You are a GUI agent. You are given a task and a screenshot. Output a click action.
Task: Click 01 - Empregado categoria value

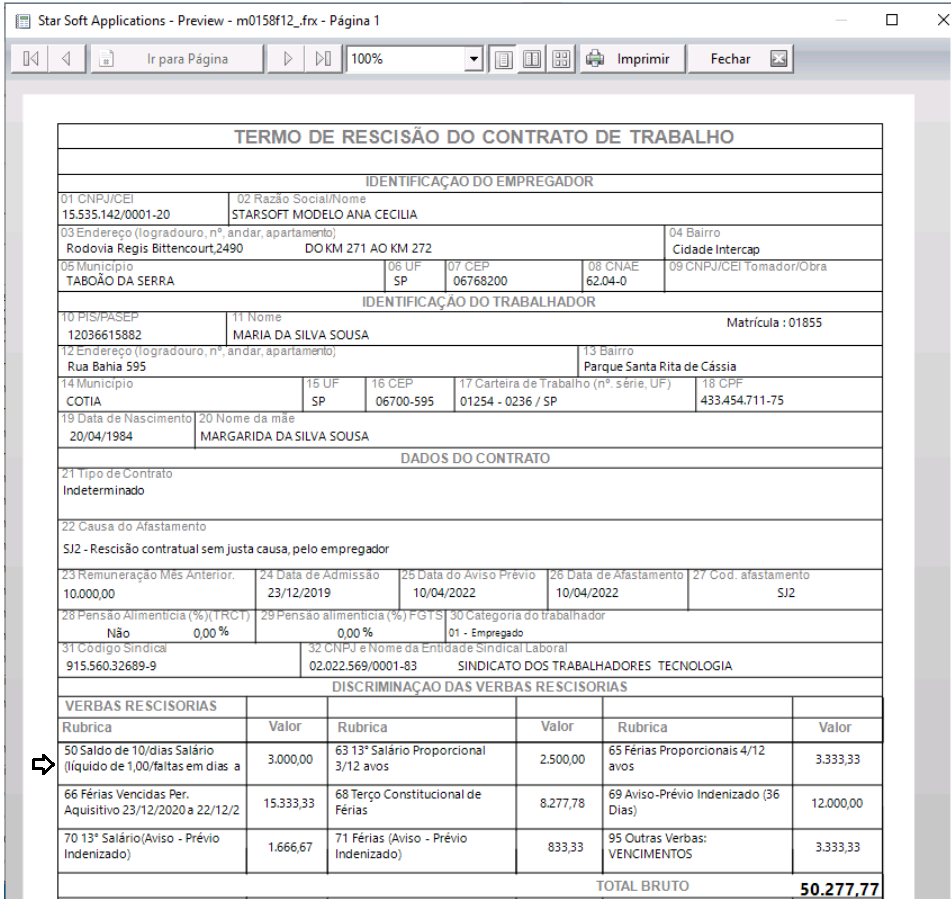(486, 633)
